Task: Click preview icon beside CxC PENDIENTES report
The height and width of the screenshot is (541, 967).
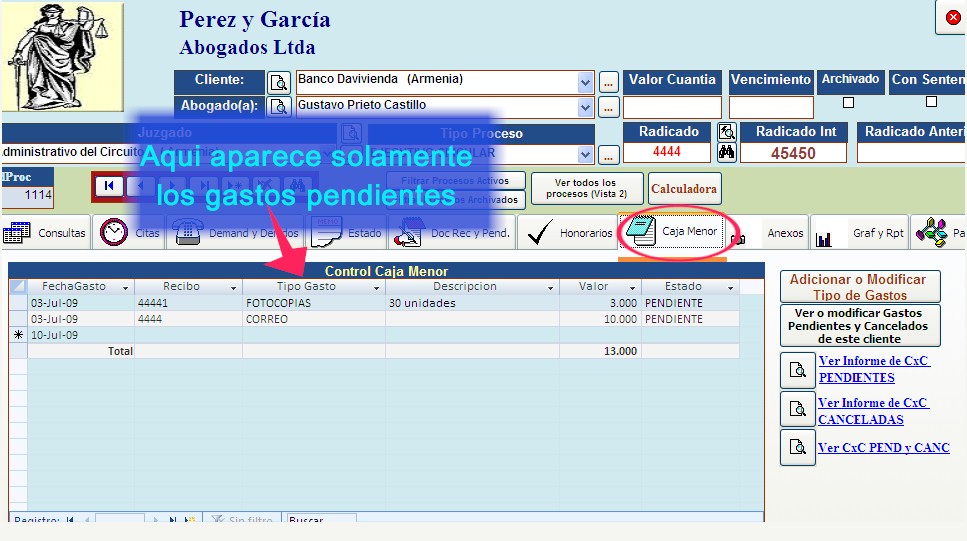Action: point(797,370)
